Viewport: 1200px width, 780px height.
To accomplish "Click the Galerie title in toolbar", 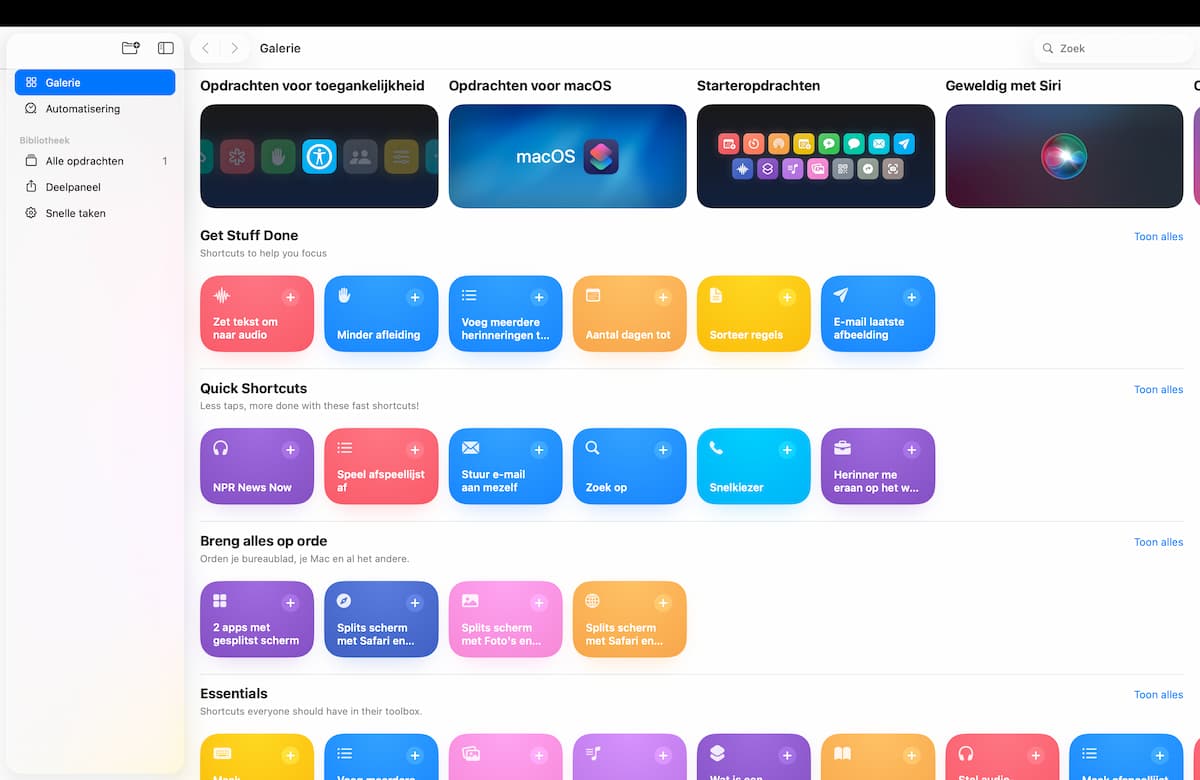I will pyautogui.click(x=280, y=48).
